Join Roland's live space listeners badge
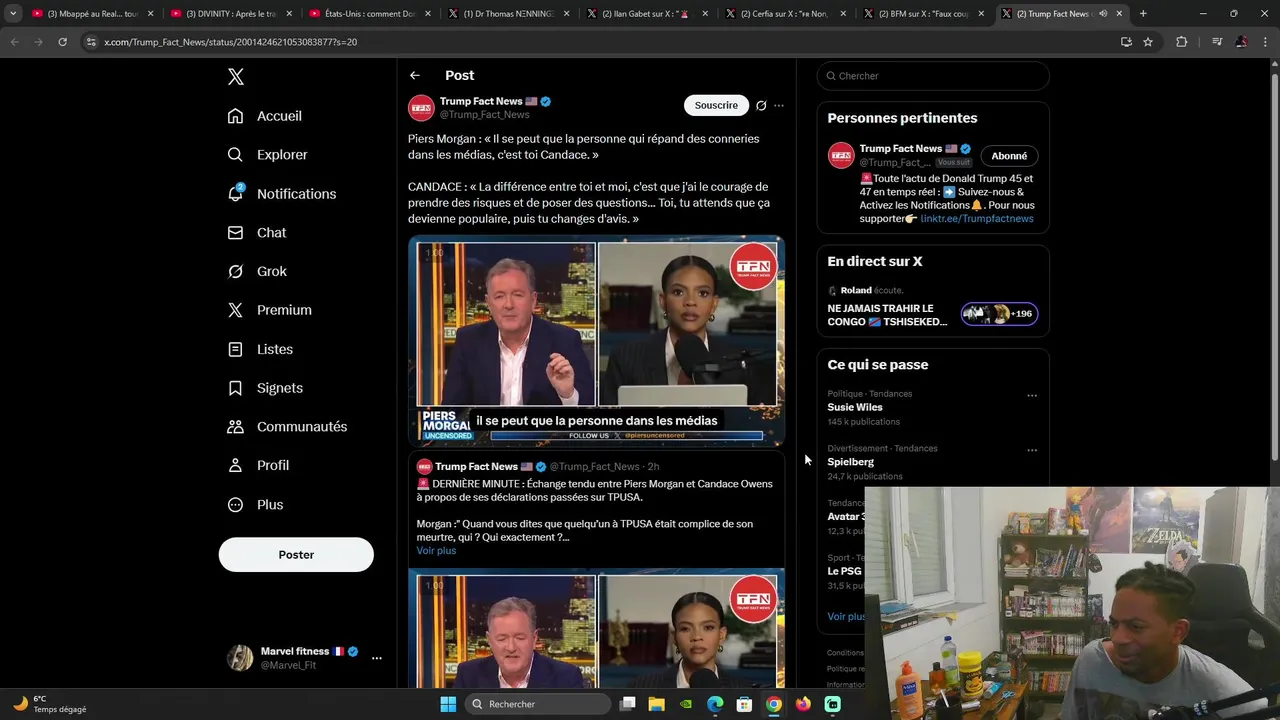This screenshot has width=1280, height=720. (999, 314)
